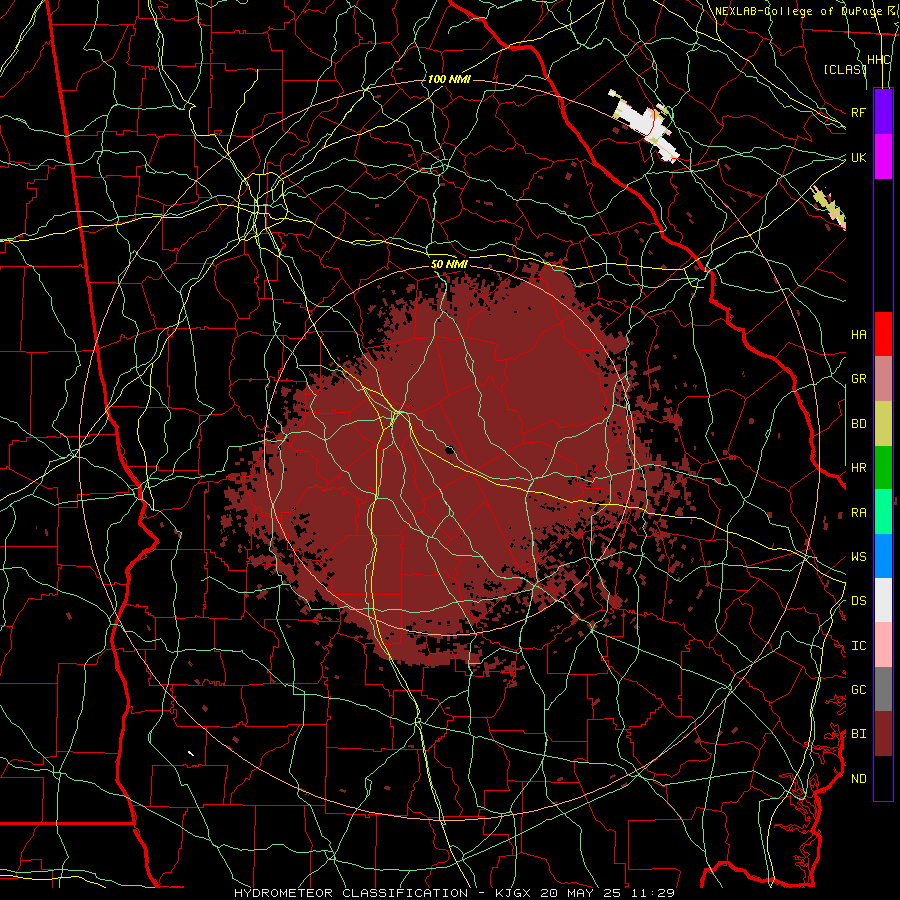Click the GR legend label
Viewport: 900px width, 900px height.
(x=858, y=379)
